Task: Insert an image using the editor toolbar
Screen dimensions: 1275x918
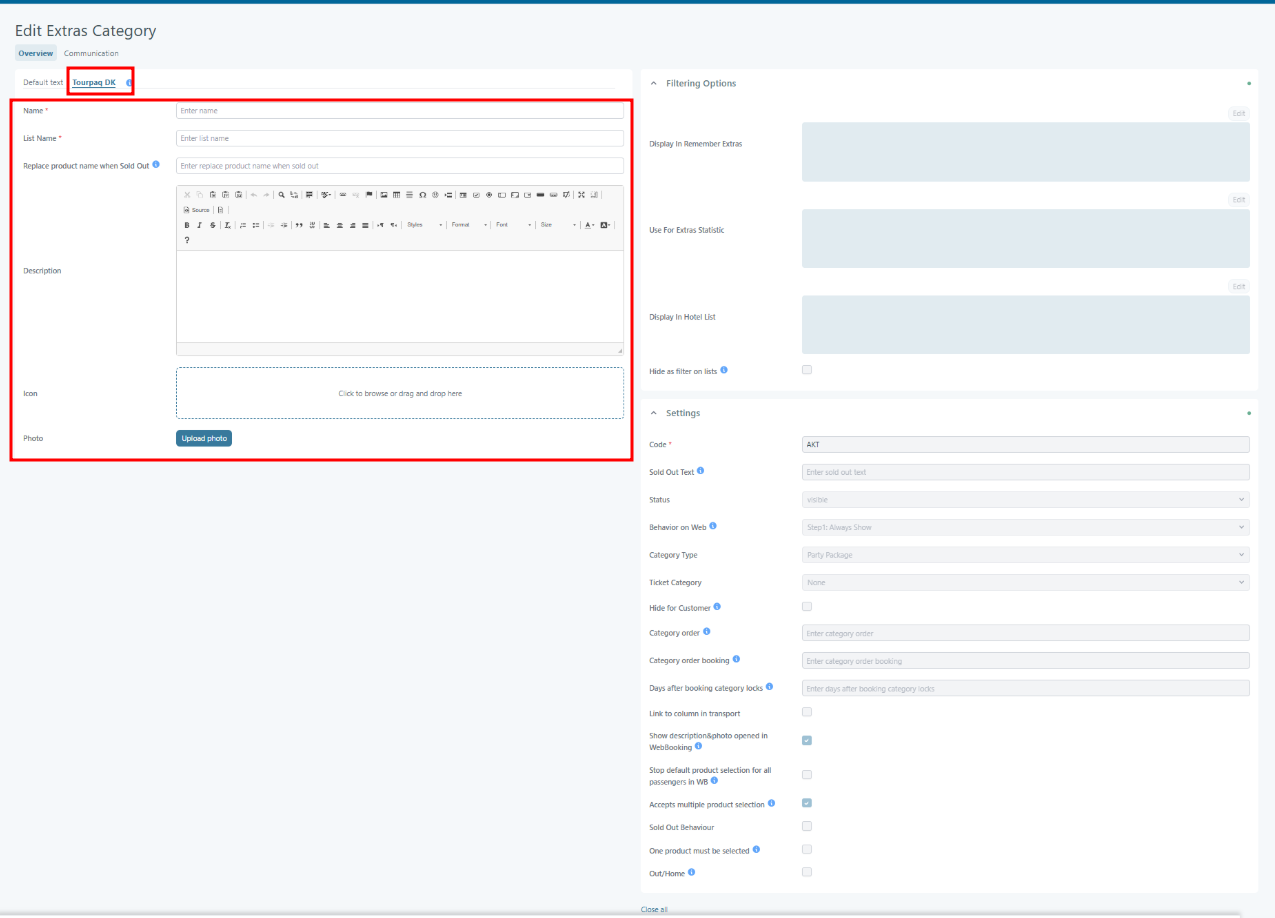Action: coord(384,195)
